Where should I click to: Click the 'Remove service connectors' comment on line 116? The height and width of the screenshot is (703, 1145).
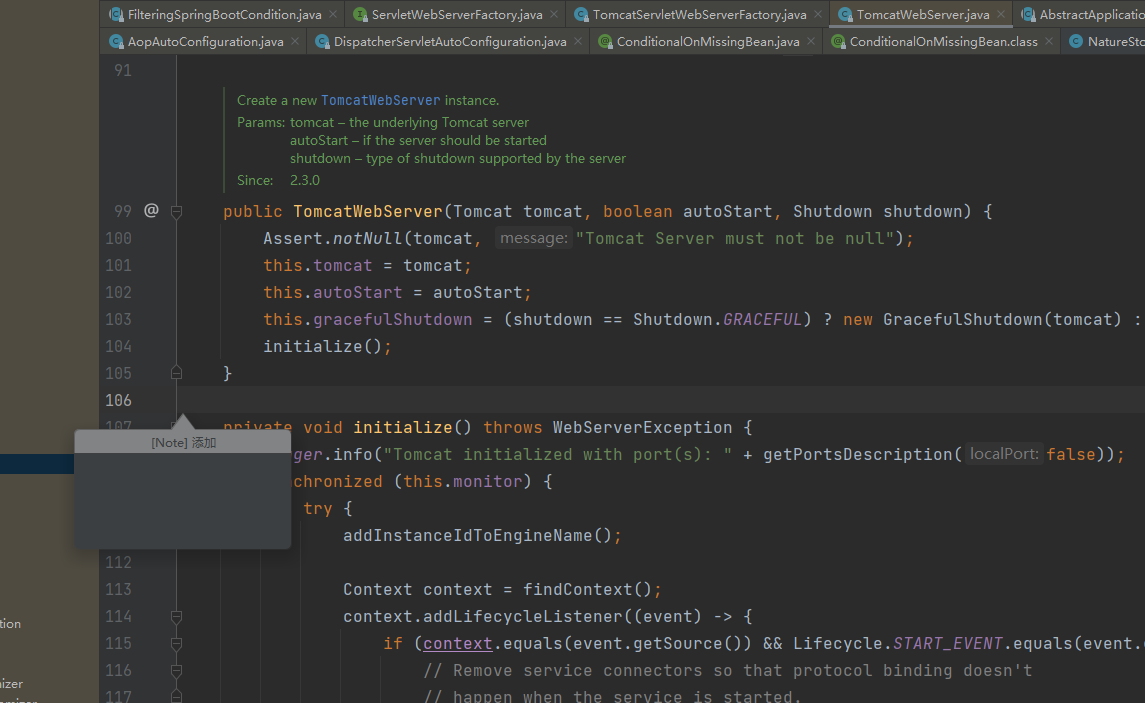coord(728,671)
